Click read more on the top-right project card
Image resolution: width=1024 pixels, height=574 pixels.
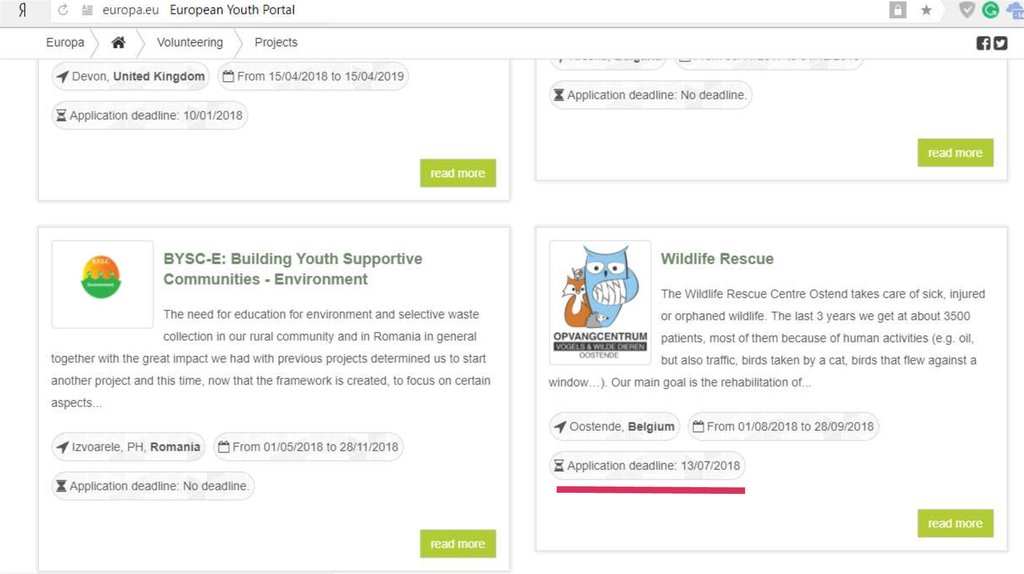tap(955, 153)
